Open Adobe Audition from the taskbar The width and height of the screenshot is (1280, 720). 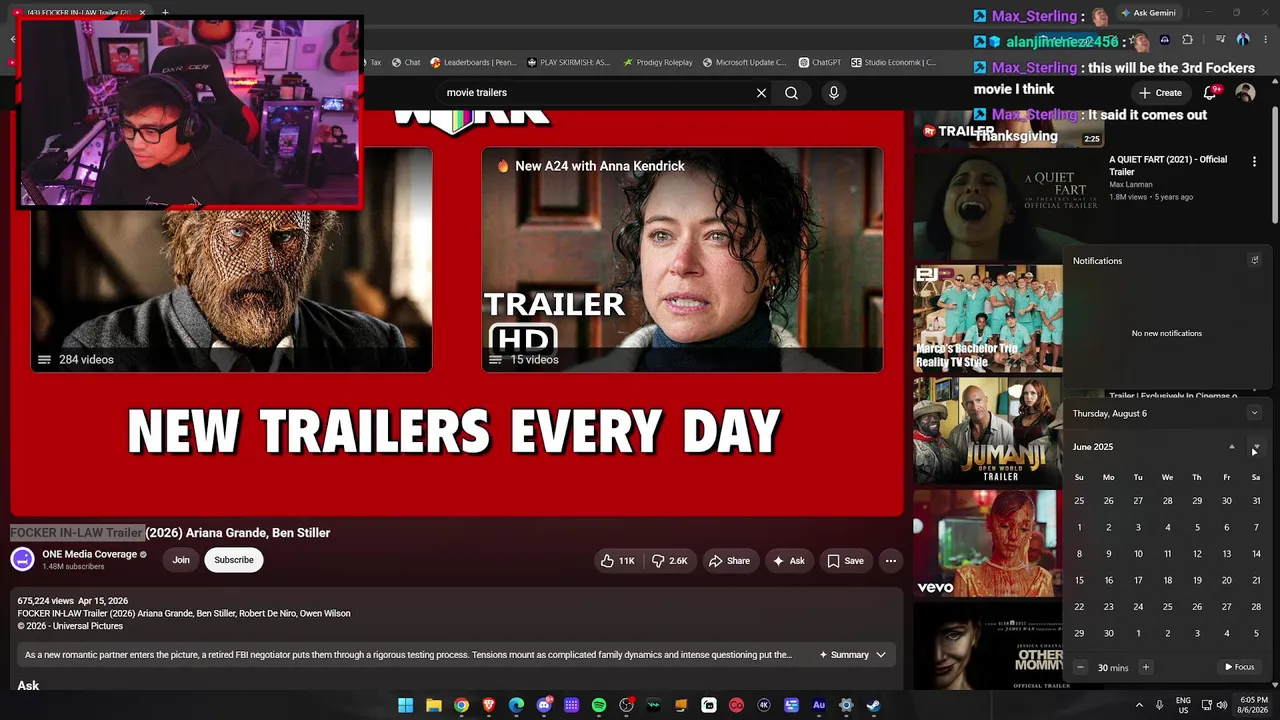(x=819, y=705)
